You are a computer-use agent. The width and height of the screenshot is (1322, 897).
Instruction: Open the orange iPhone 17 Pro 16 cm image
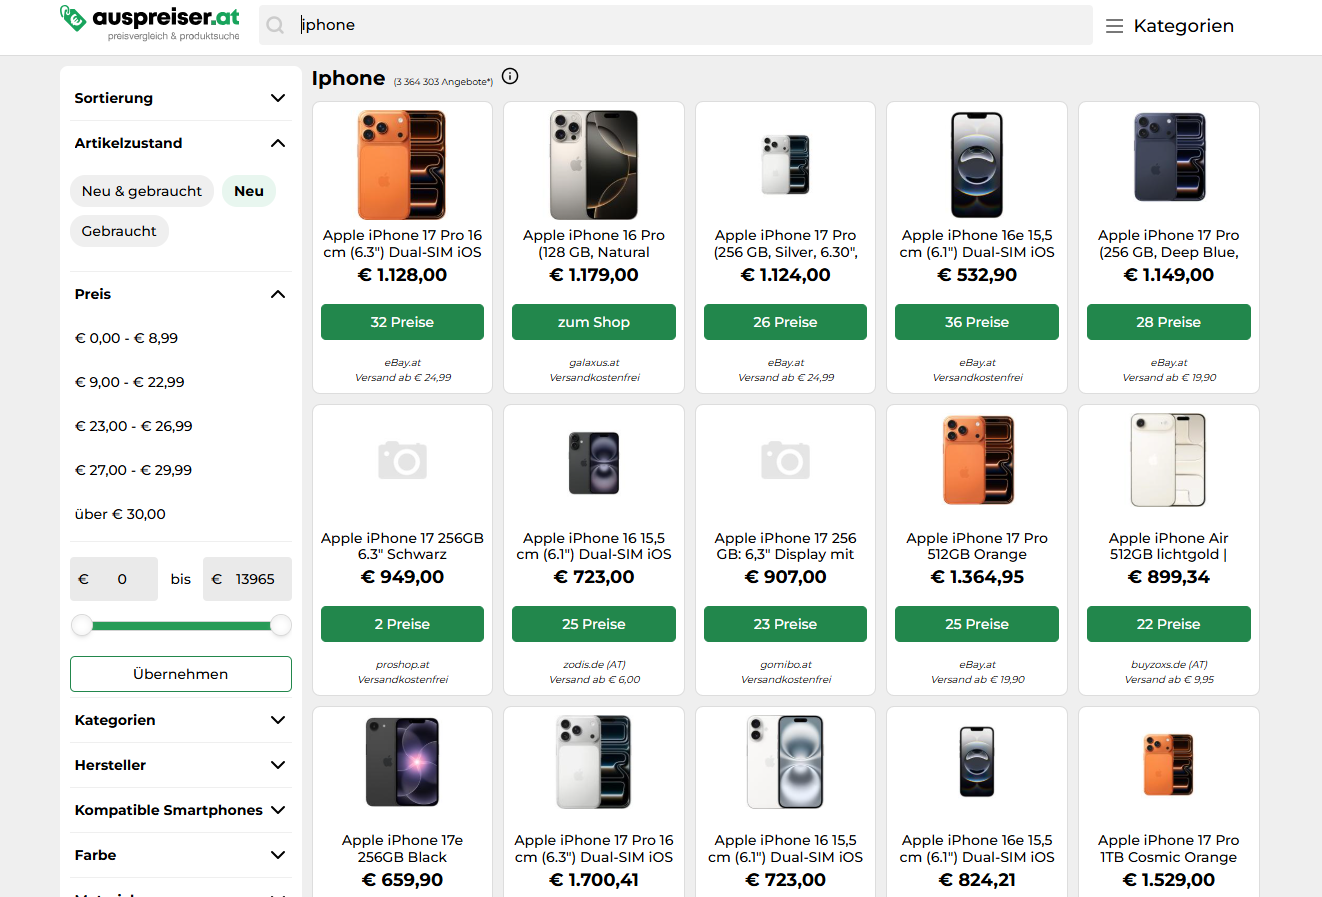[x=402, y=164]
